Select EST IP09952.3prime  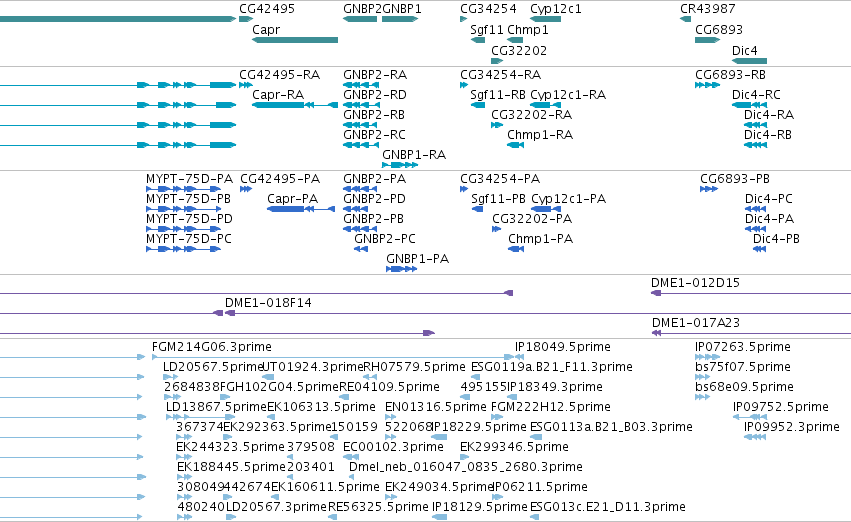tap(792, 428)
